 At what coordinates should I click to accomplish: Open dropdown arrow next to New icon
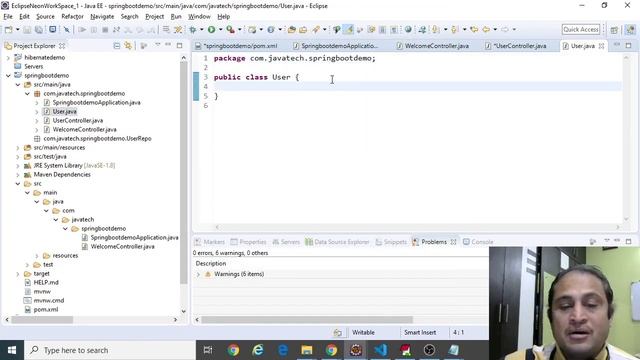[x=18, y=29]
